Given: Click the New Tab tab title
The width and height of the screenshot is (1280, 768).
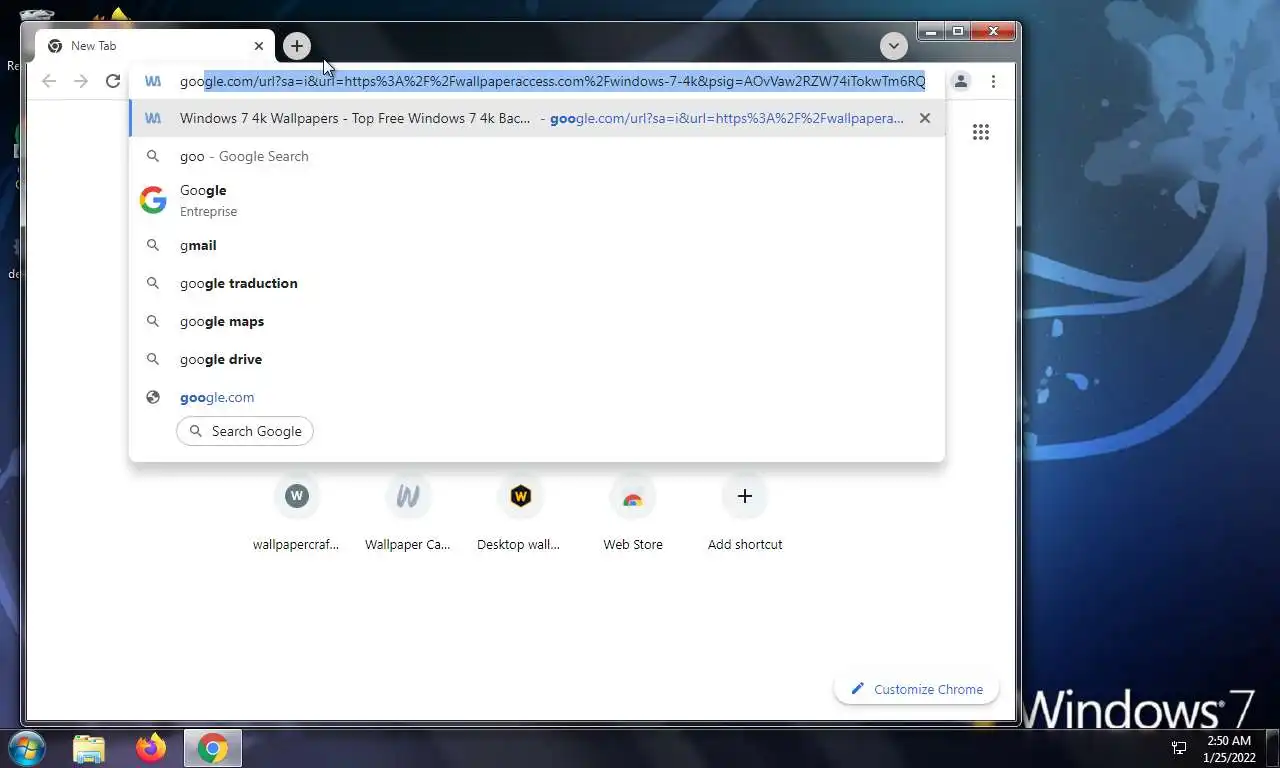Looking at the screenshot, I should coord(93,46).
